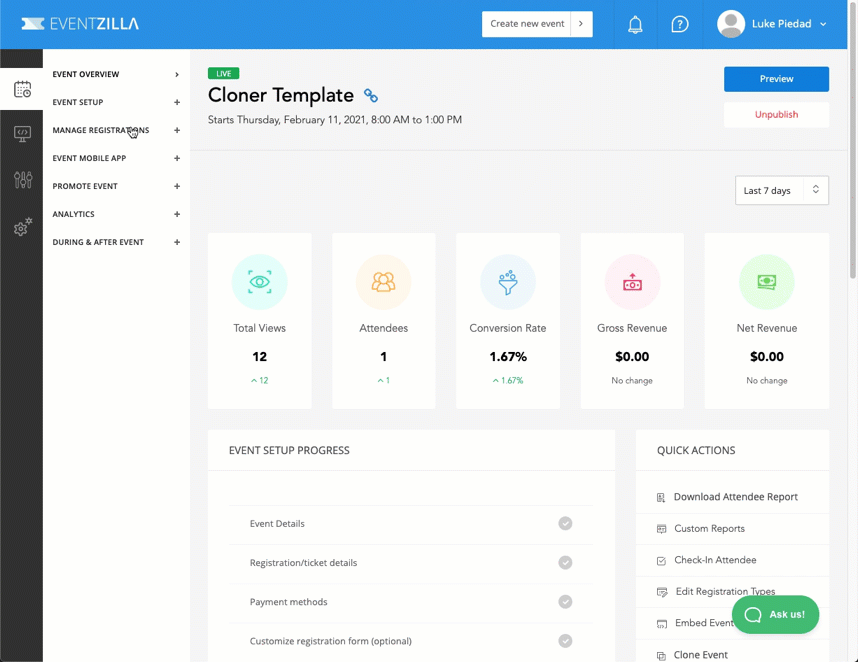Click the Total Views eye icon

(259, 282)
